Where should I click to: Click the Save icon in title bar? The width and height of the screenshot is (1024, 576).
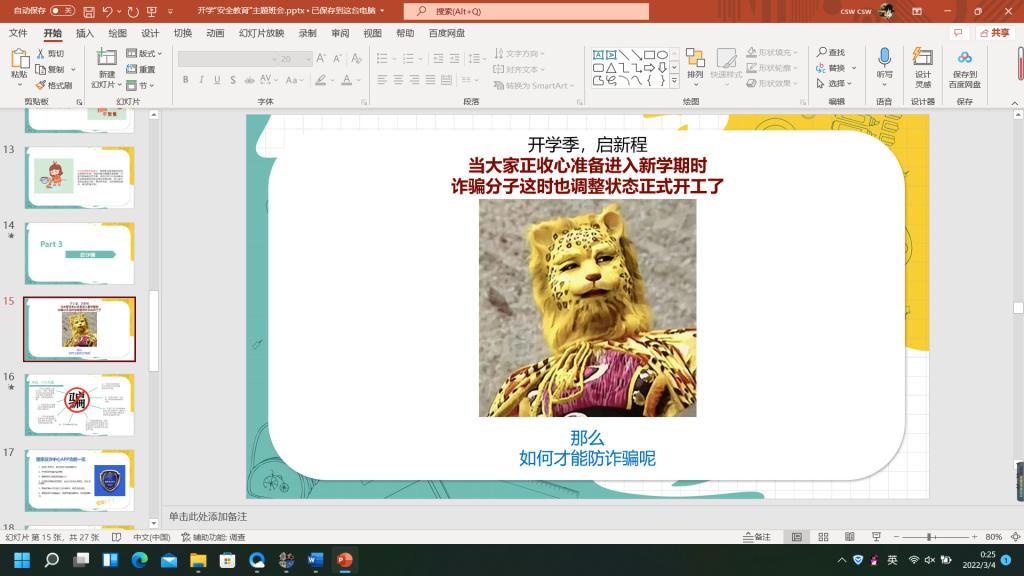90,11
